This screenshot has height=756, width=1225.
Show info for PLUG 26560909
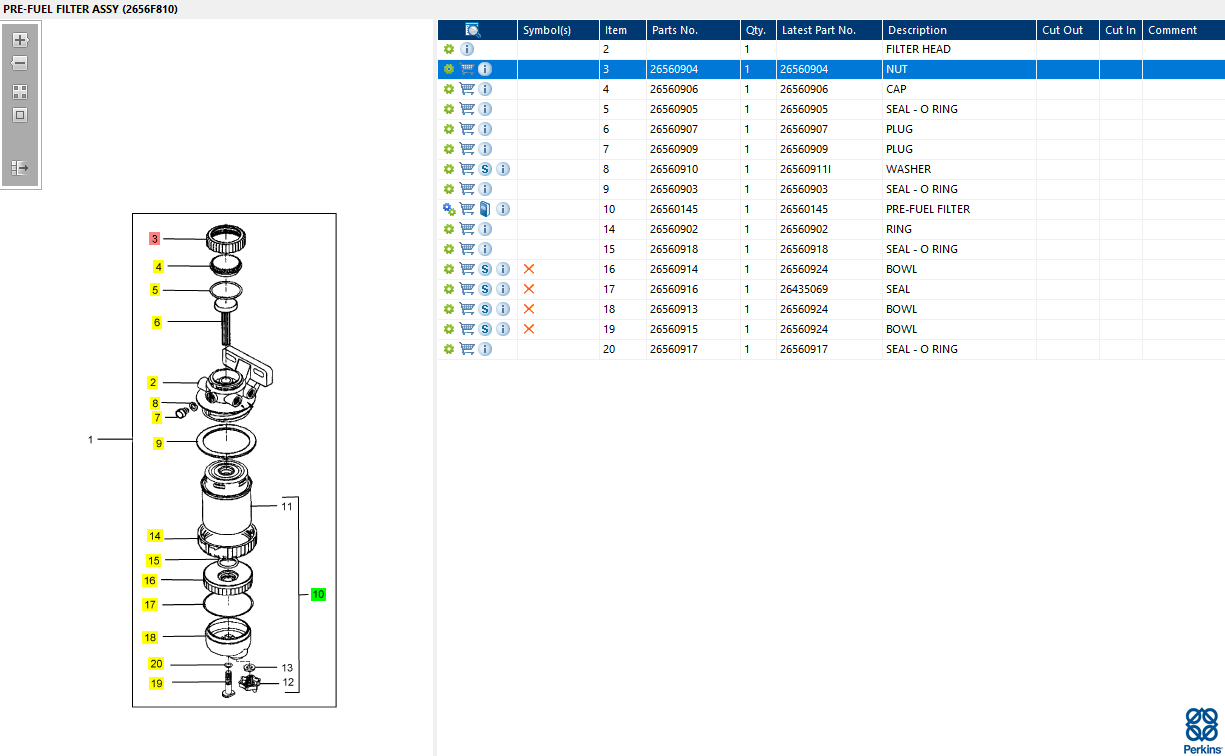tap(485, 149)
